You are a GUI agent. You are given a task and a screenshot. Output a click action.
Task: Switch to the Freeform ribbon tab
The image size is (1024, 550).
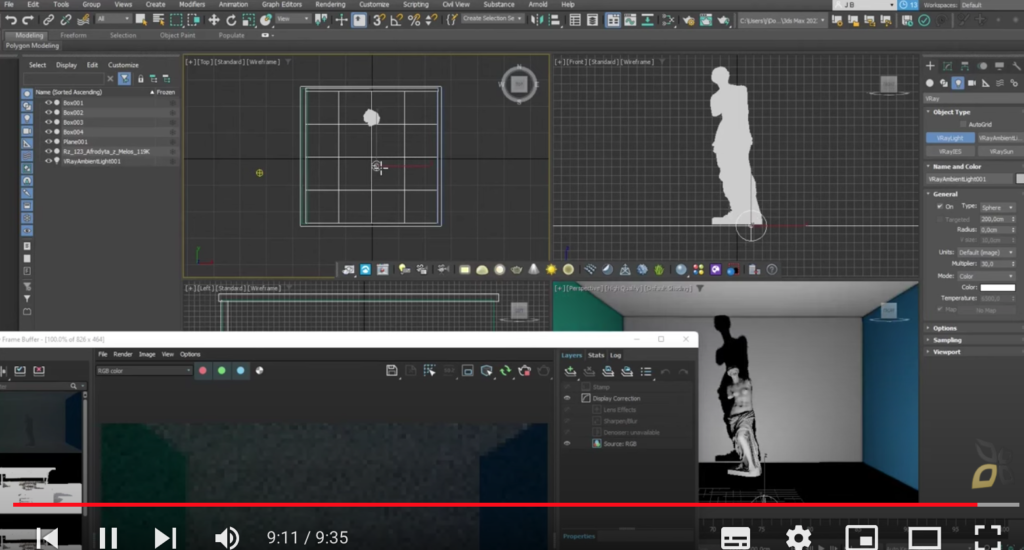click(73, 35)
